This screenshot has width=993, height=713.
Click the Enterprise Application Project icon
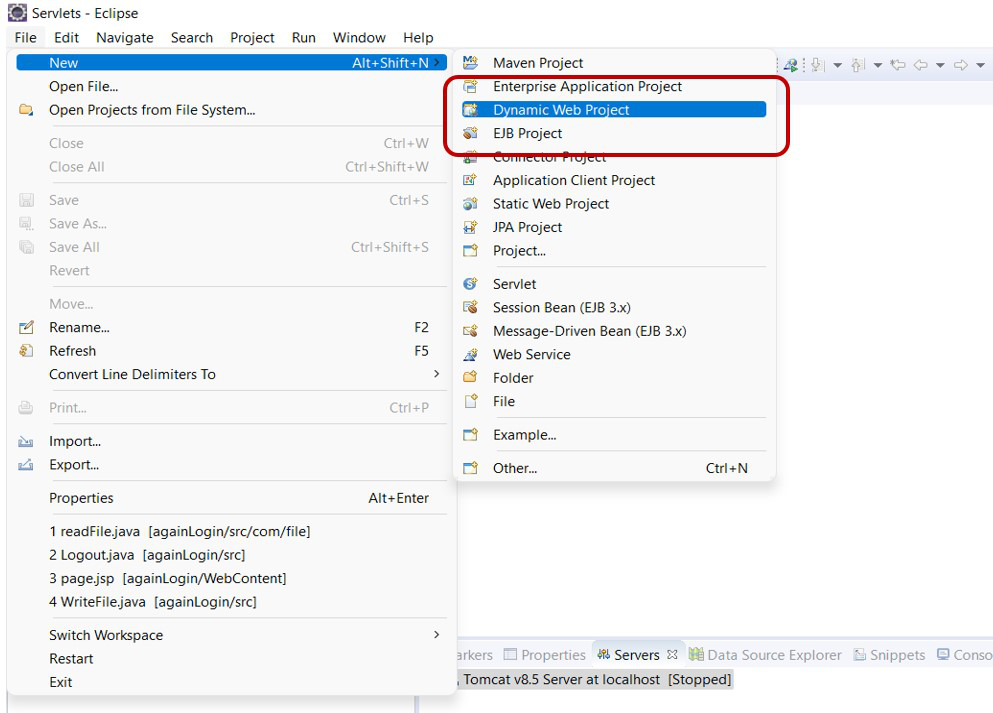(x=470, y=86)
